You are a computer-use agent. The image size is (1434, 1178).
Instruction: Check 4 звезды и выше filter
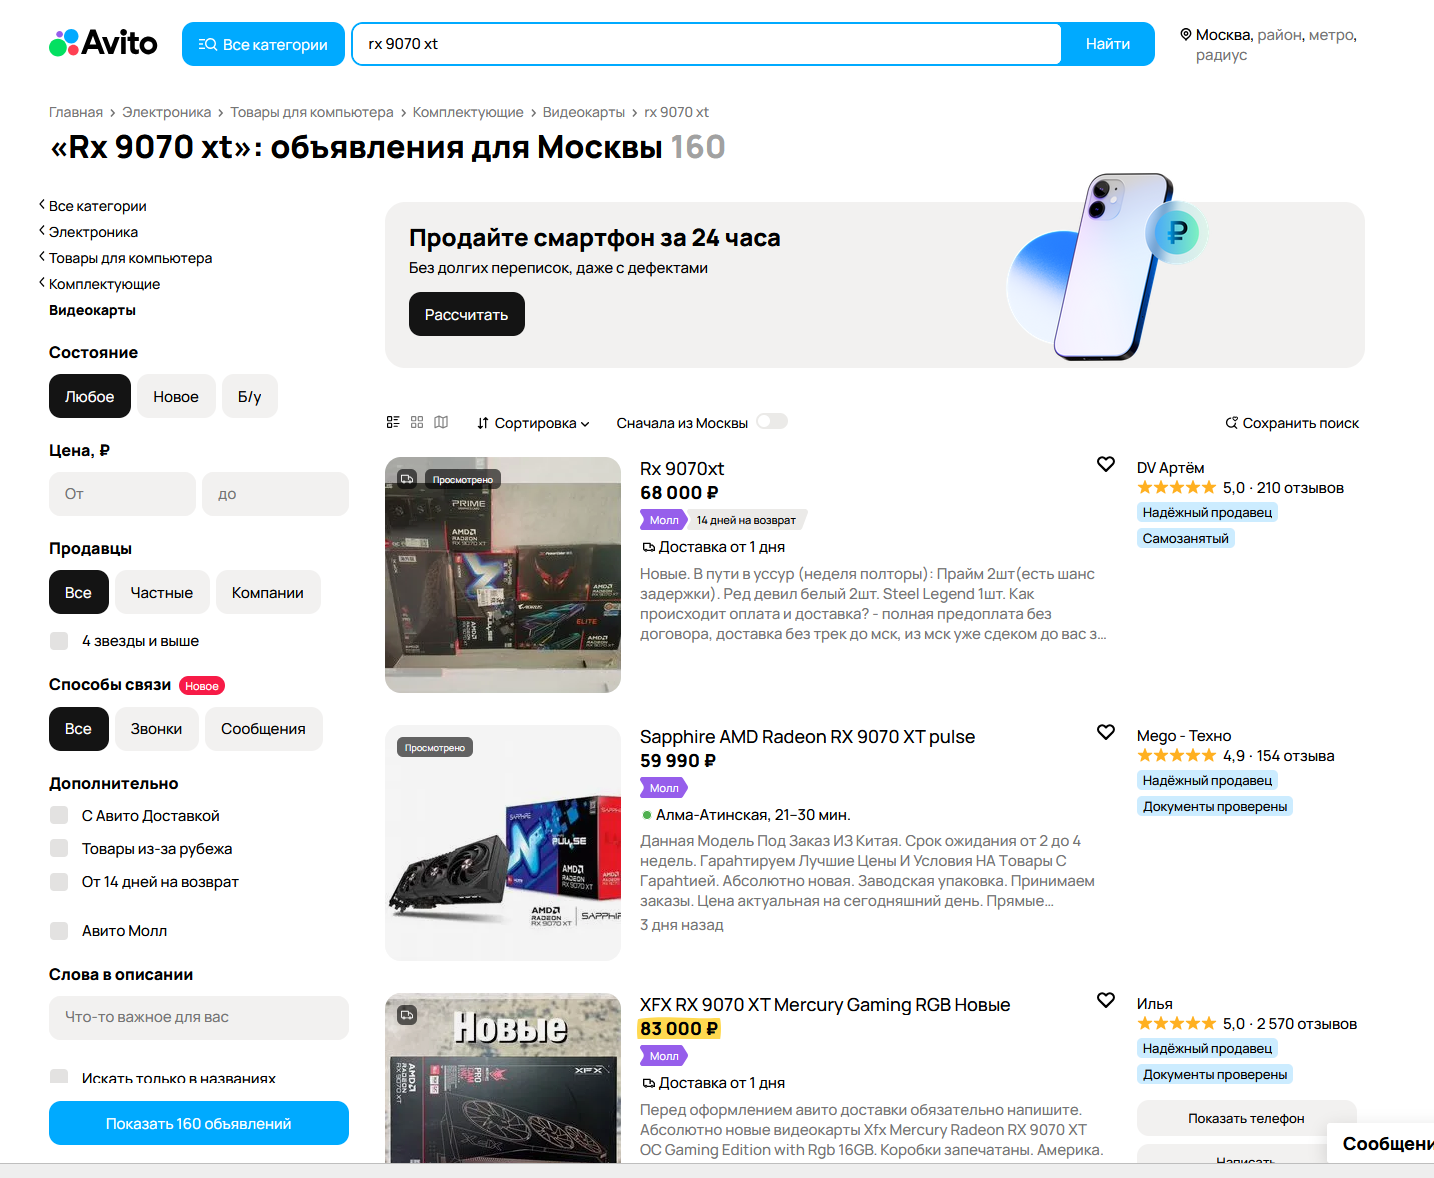59,641
